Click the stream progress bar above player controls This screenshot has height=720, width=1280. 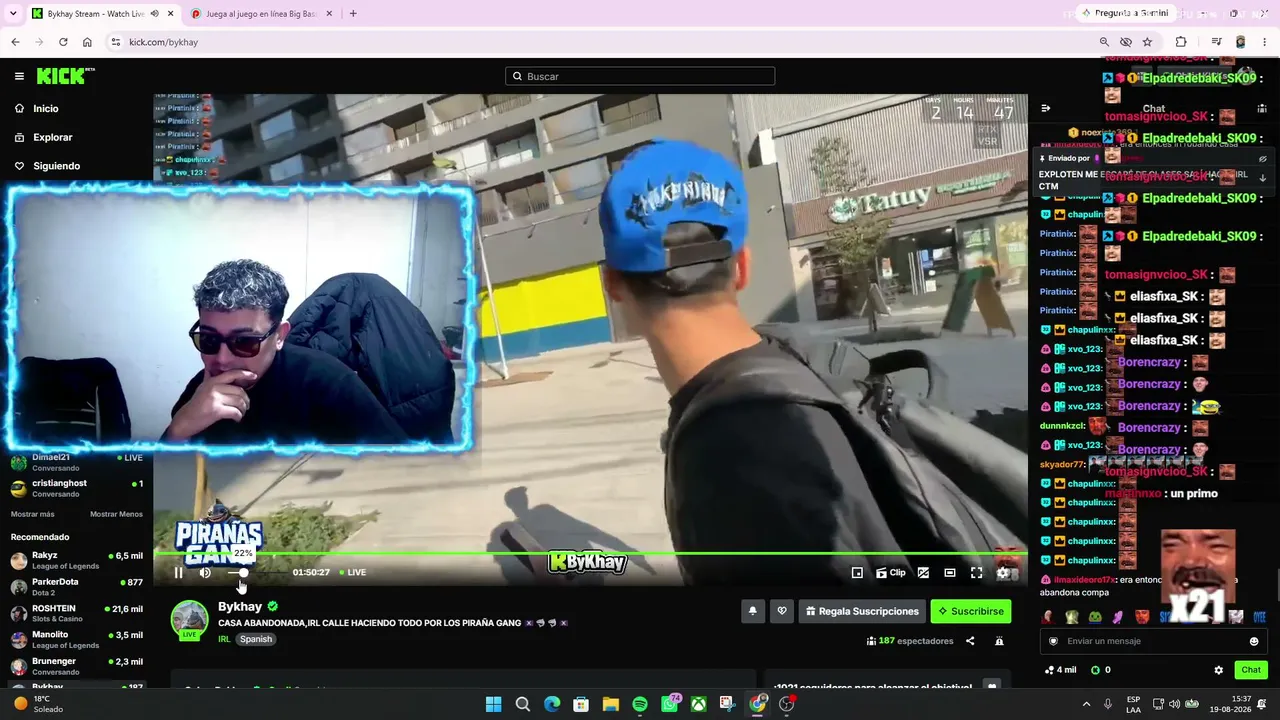(590, 553)
